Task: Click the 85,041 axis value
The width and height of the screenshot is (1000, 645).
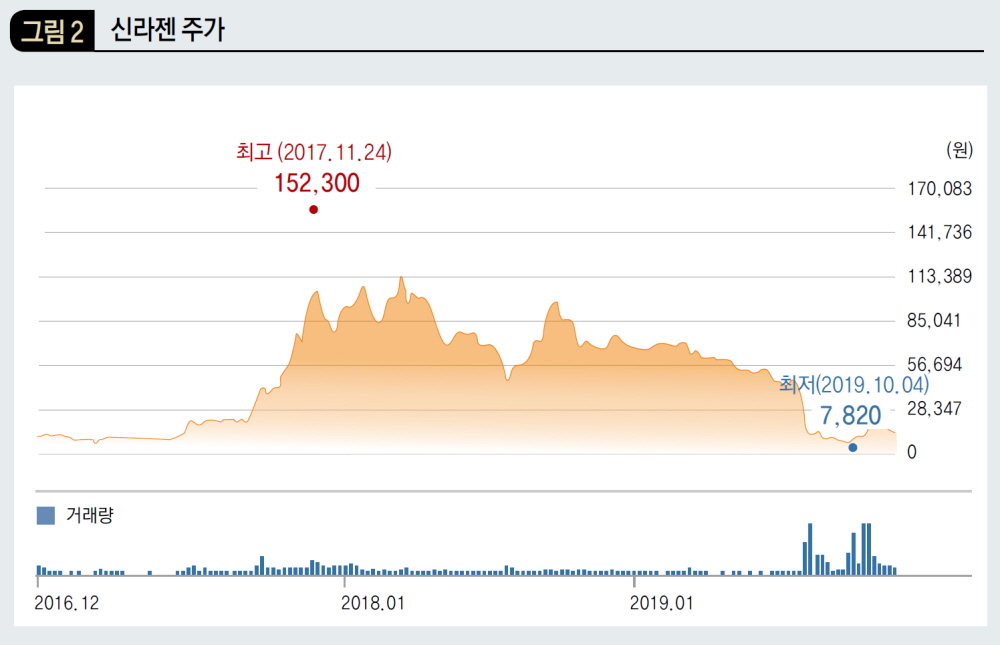Action: 934,320
